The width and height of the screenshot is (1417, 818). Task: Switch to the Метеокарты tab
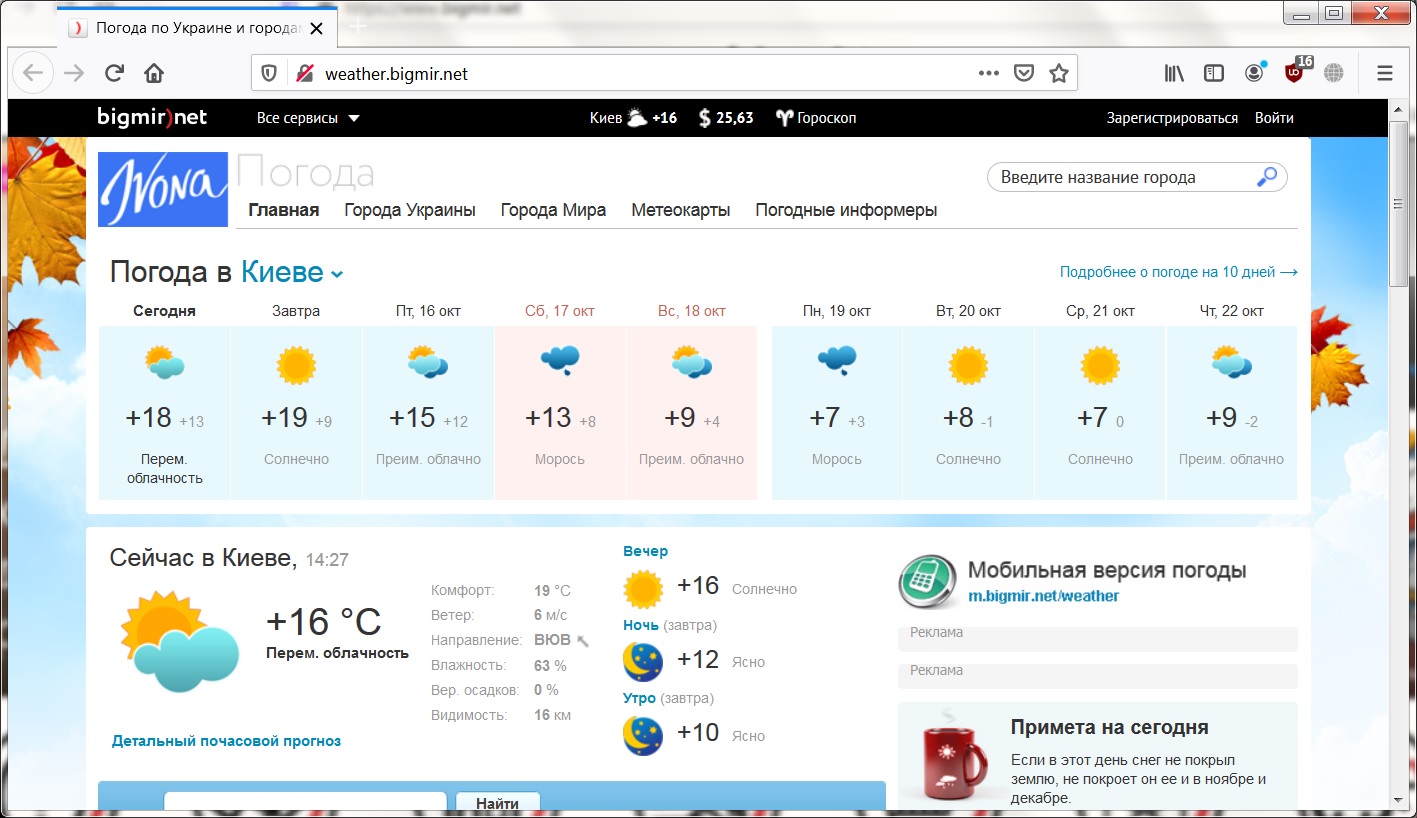point(680,210)
